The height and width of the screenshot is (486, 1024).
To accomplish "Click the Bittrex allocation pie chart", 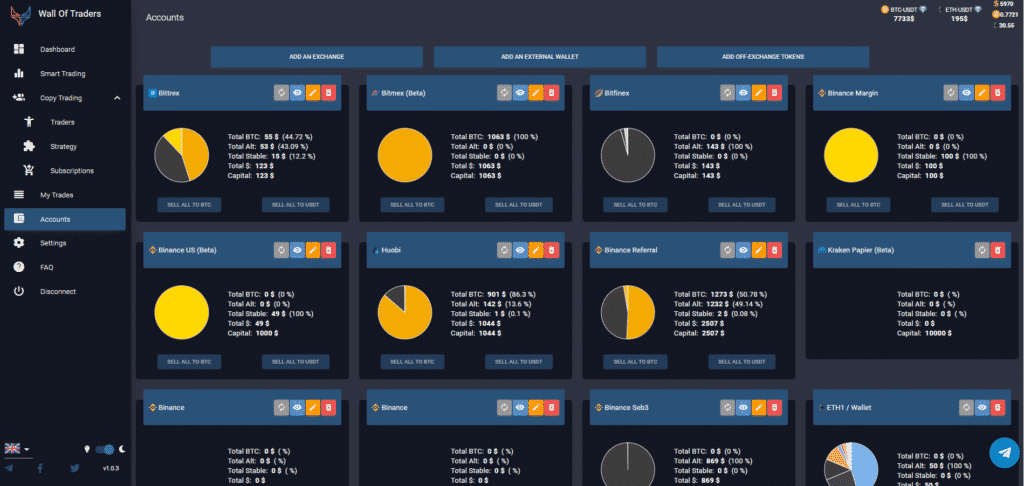I will [x=182, y=155].
